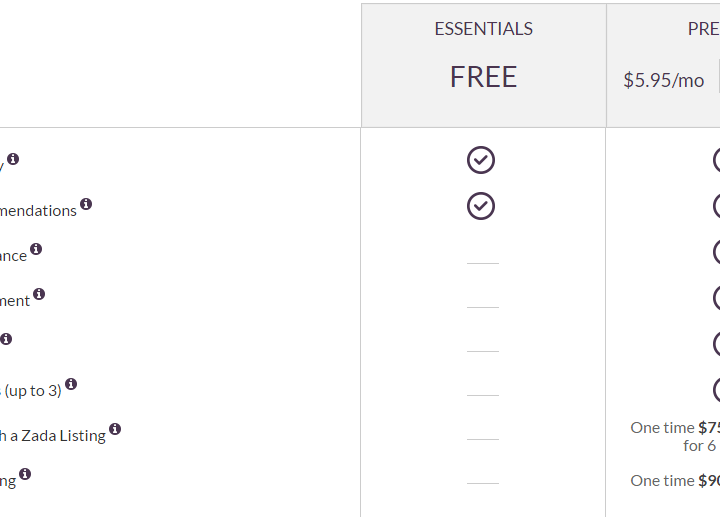Click the $5.95/mo price text

pyautogui.click(x=664, y=80)
